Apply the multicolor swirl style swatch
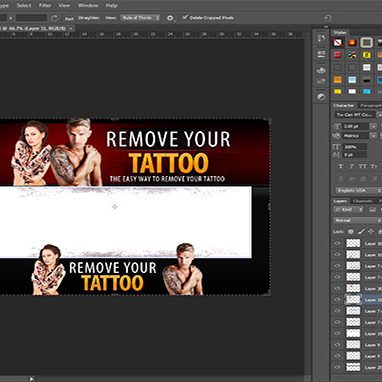The height and width of the screenshot is (382, 382). click(352, 55)
